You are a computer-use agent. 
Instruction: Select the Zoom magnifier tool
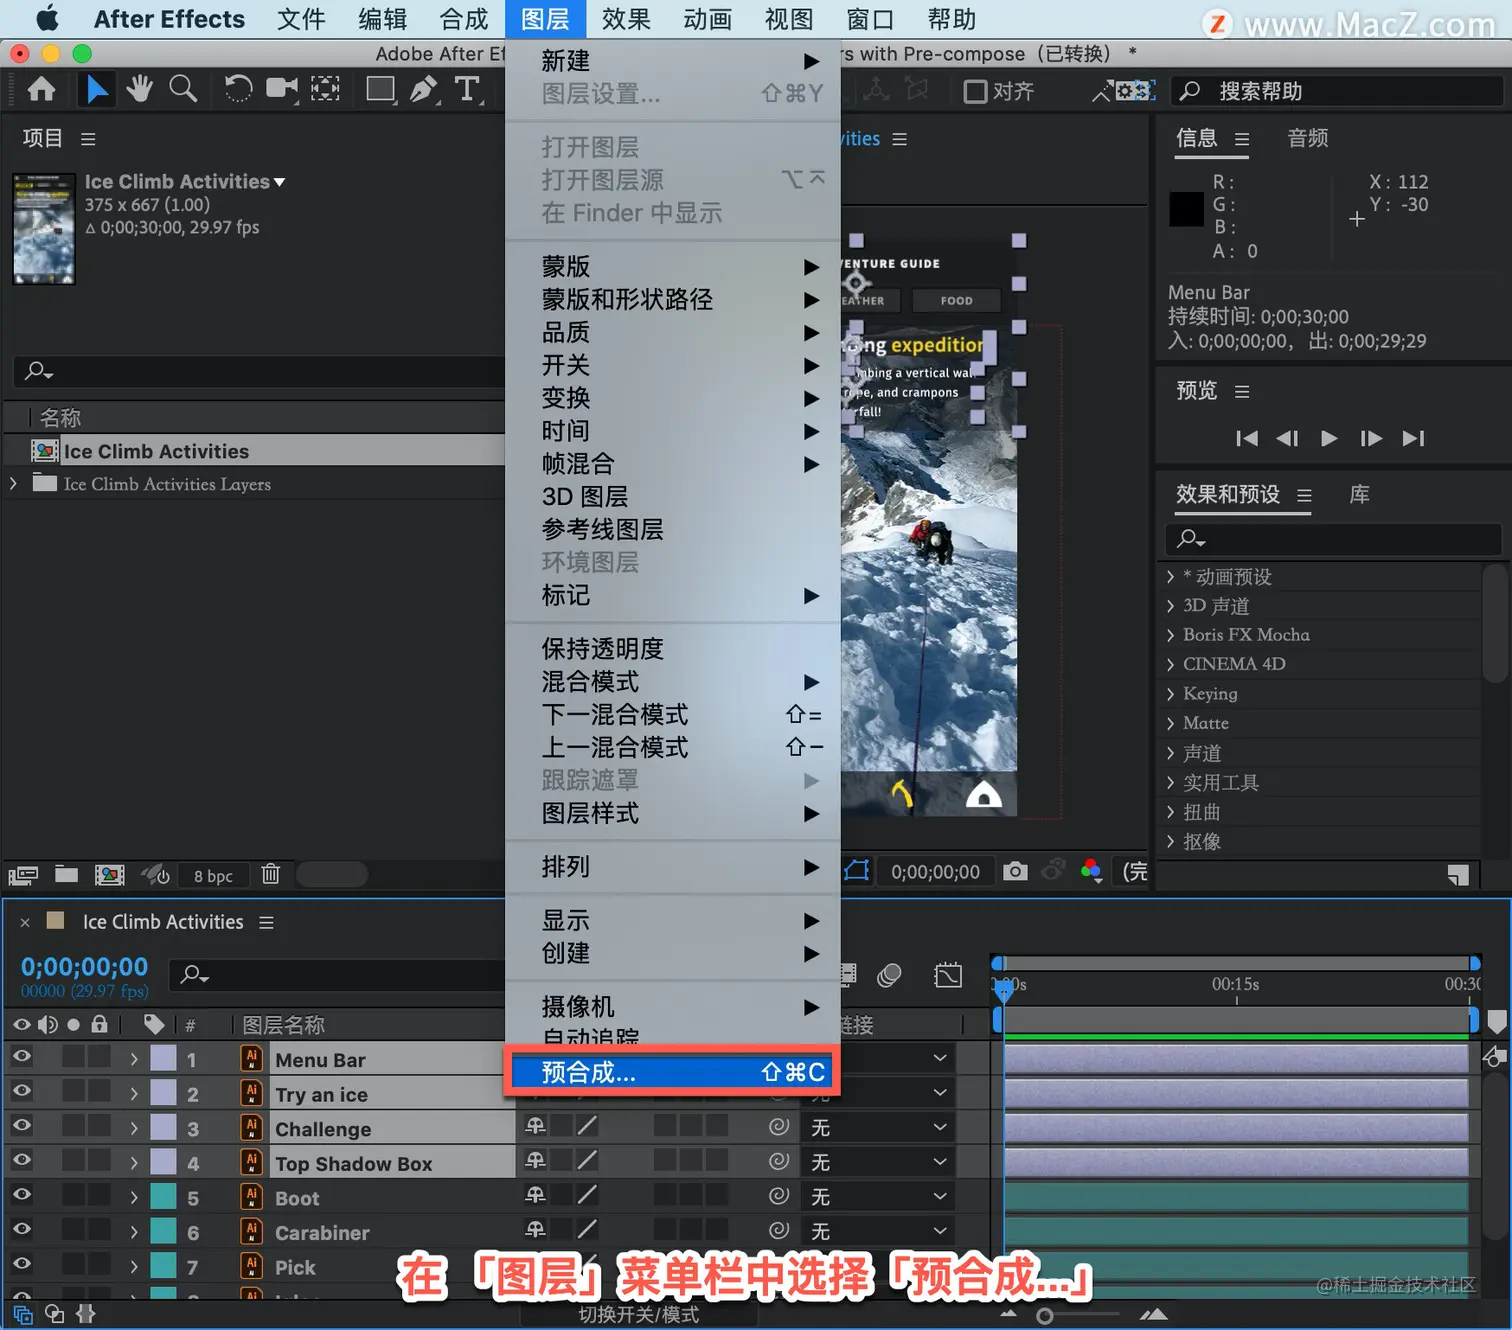(183, 90)
